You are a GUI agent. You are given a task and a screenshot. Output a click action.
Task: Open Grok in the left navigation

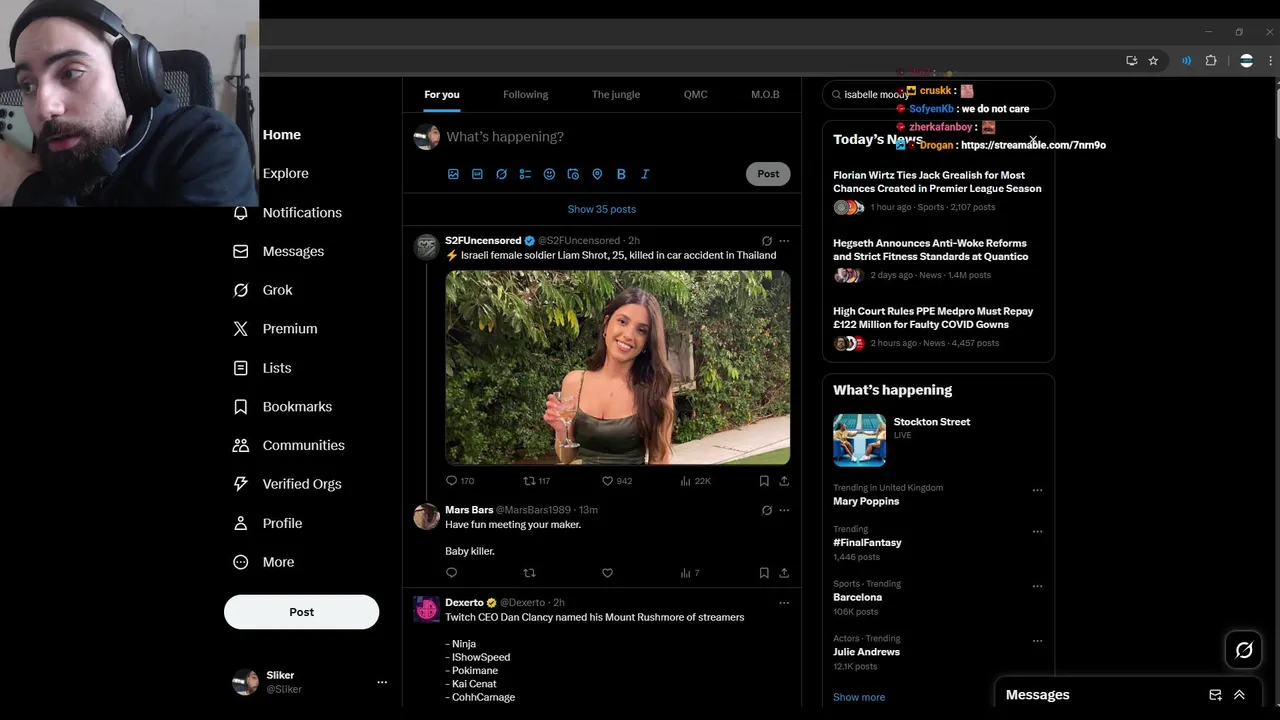tap(263, 290)
